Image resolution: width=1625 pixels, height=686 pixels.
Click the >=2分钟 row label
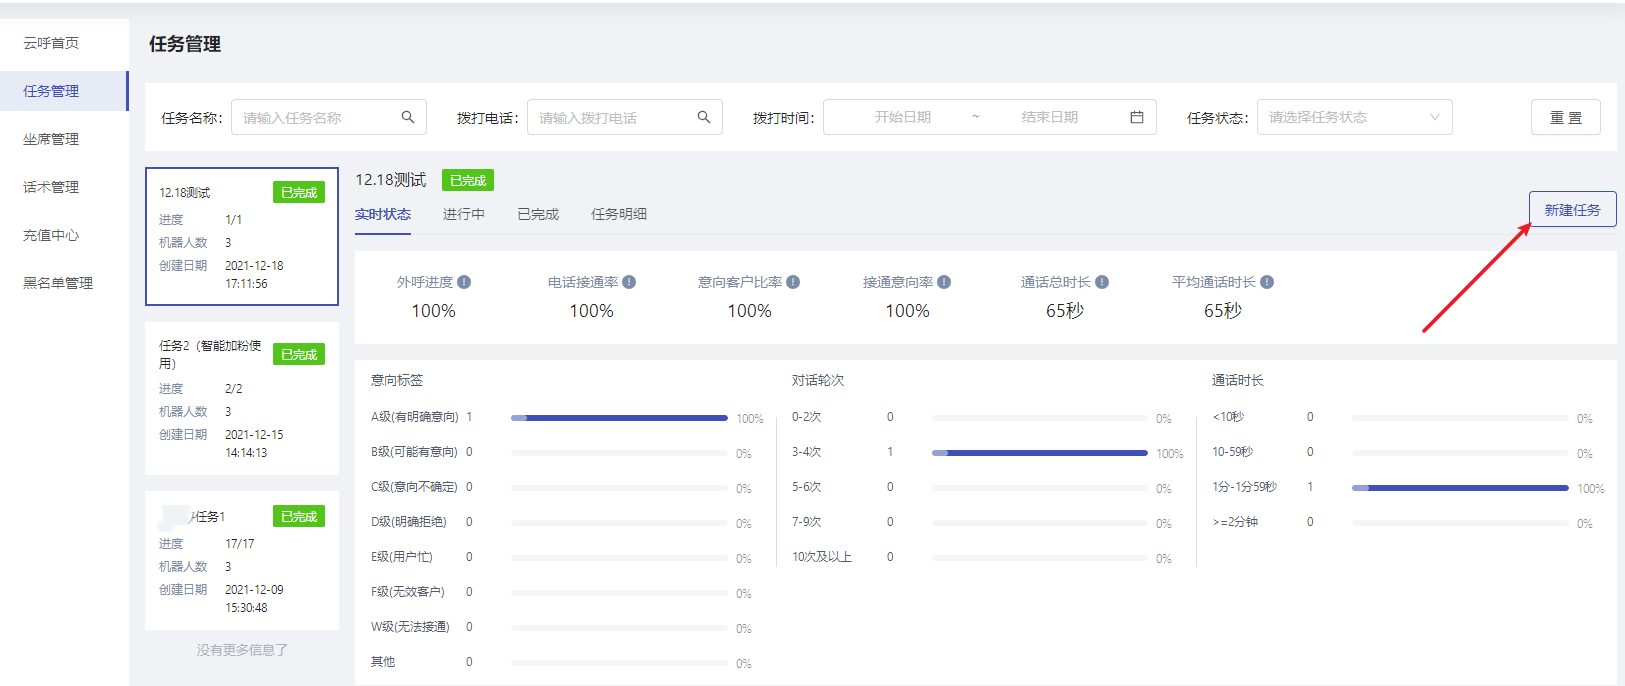[x=1235, y=522]
